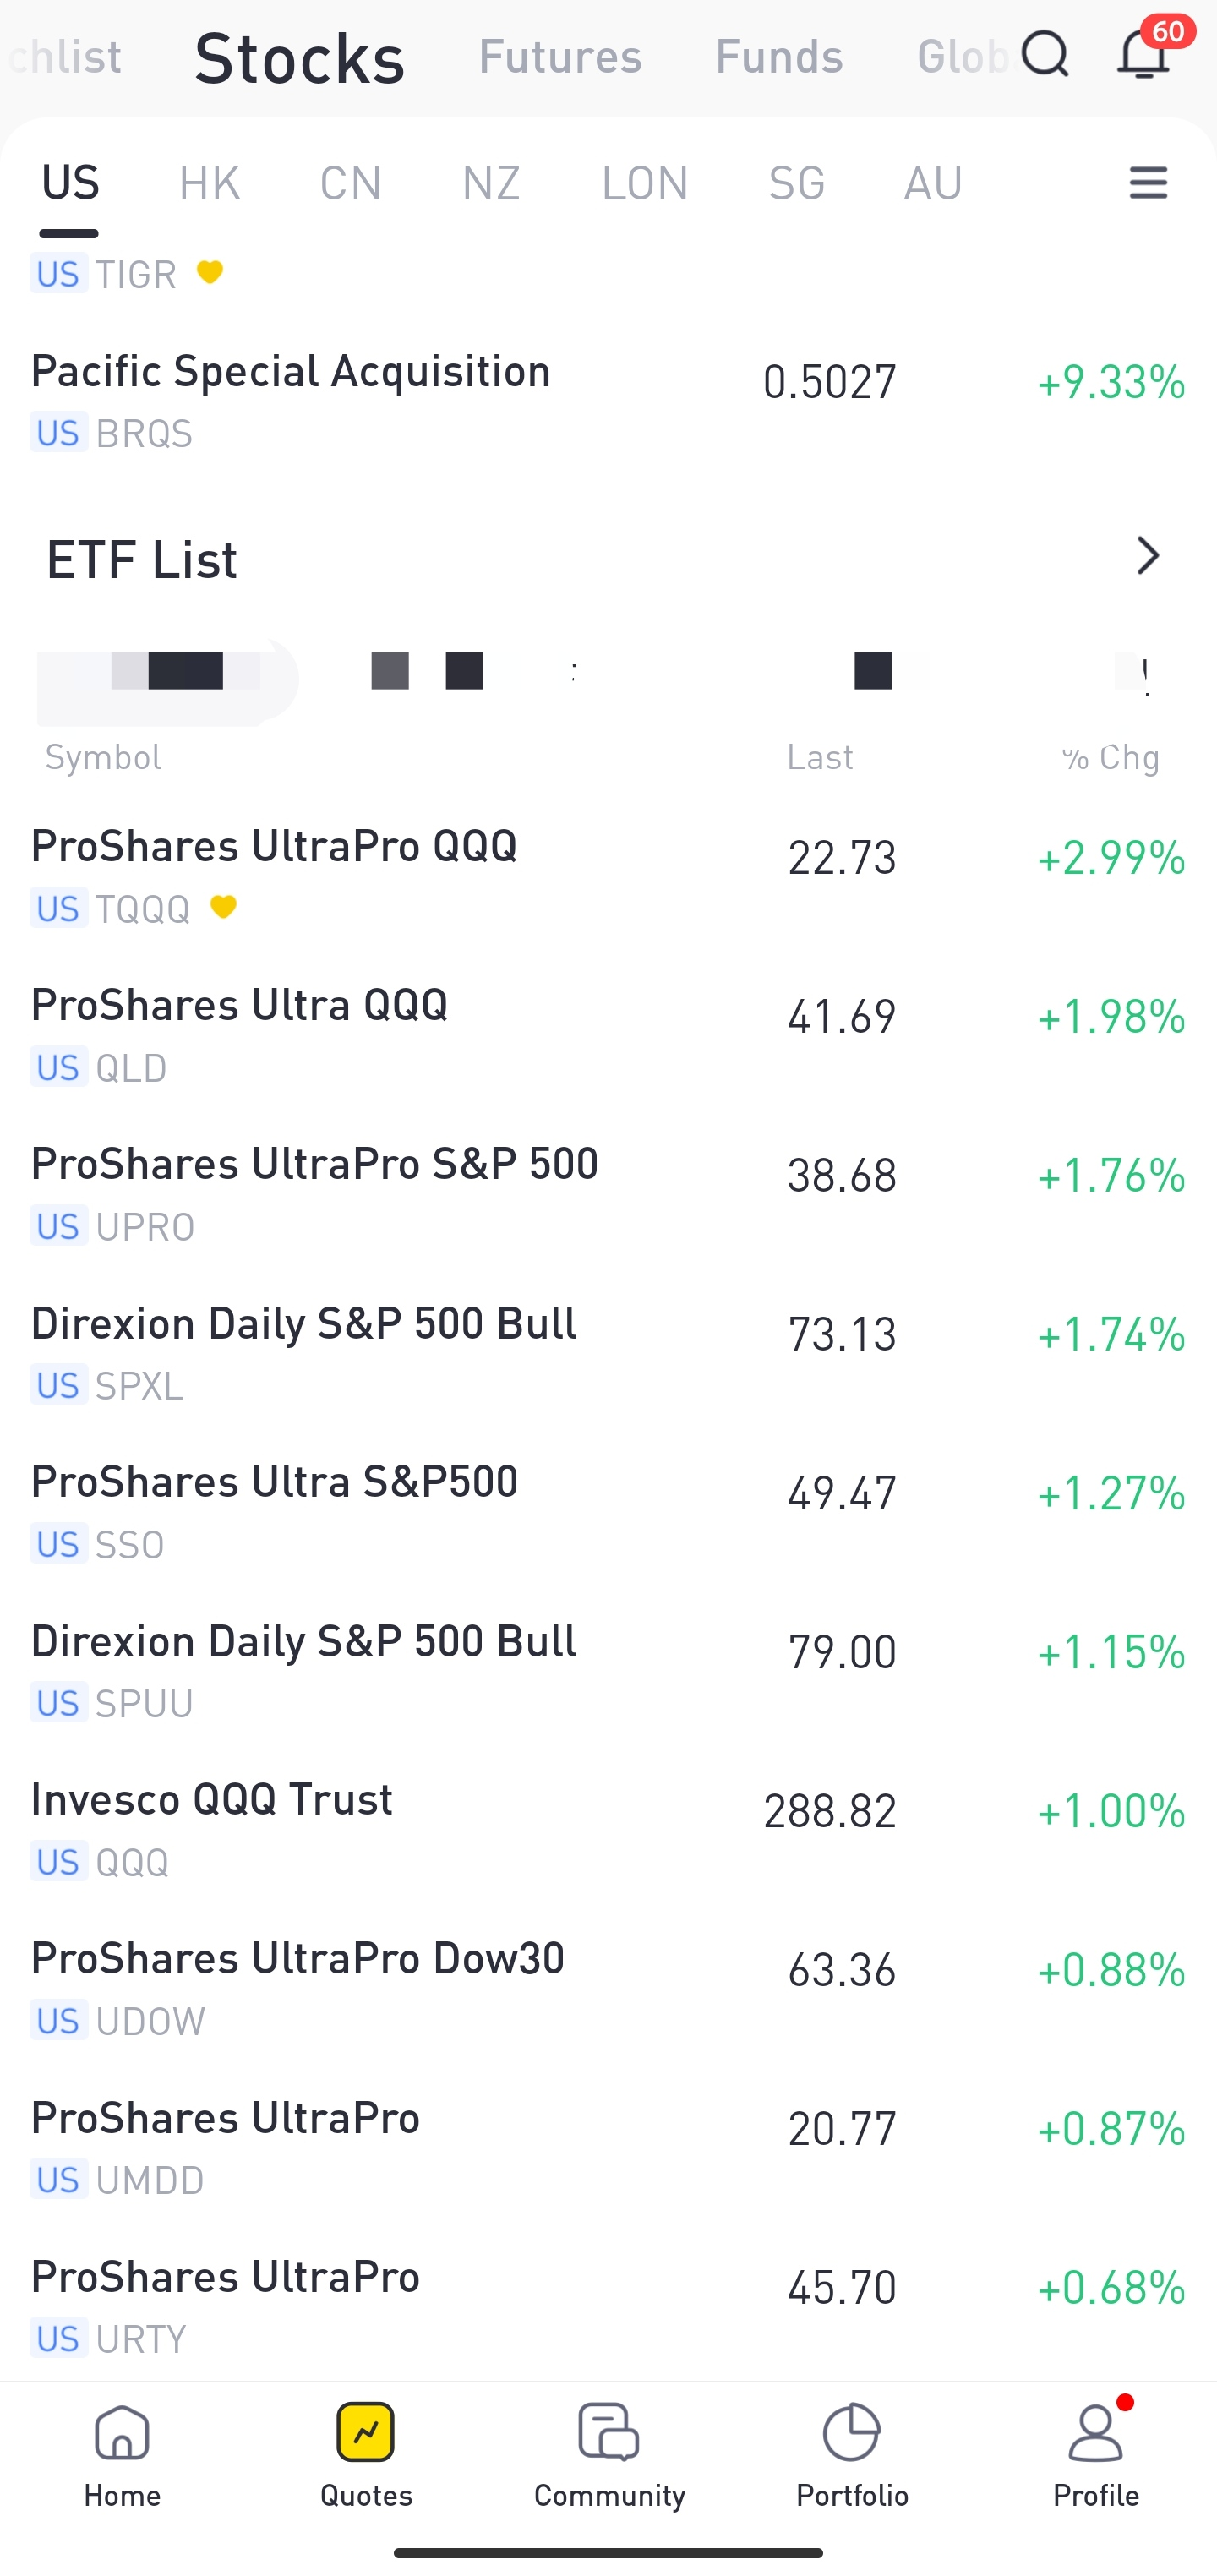The width and height of the screenshot is (1217, 2576).
Task: Tap the yellow heart beside TIGR
Action: point(210,272)
